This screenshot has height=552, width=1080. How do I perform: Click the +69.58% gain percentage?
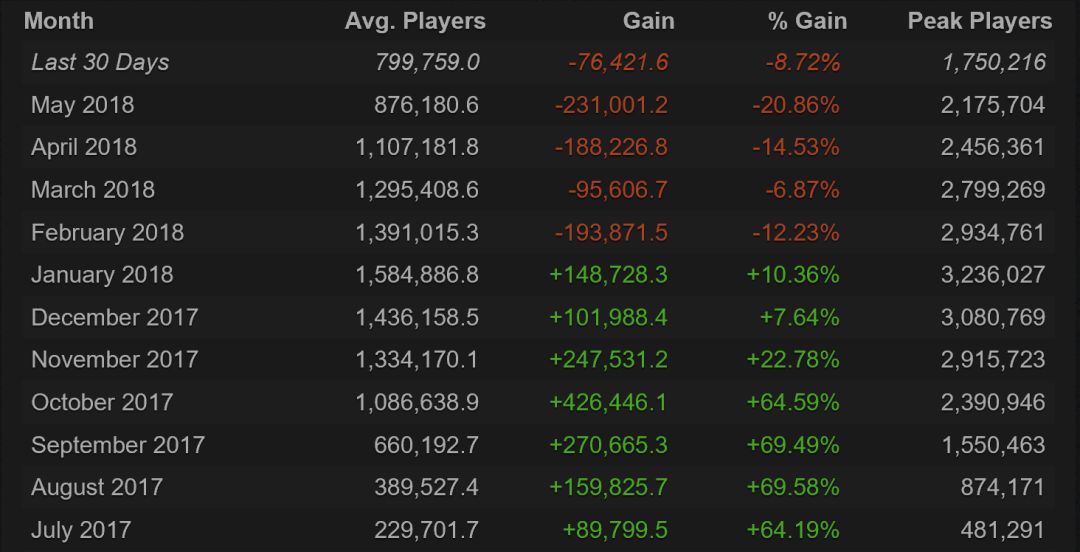pos(793,487)
